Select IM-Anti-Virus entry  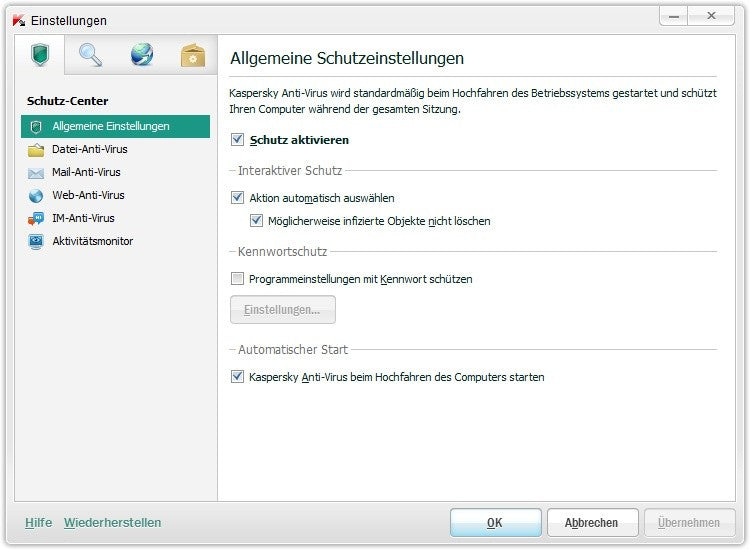[83, 218]
